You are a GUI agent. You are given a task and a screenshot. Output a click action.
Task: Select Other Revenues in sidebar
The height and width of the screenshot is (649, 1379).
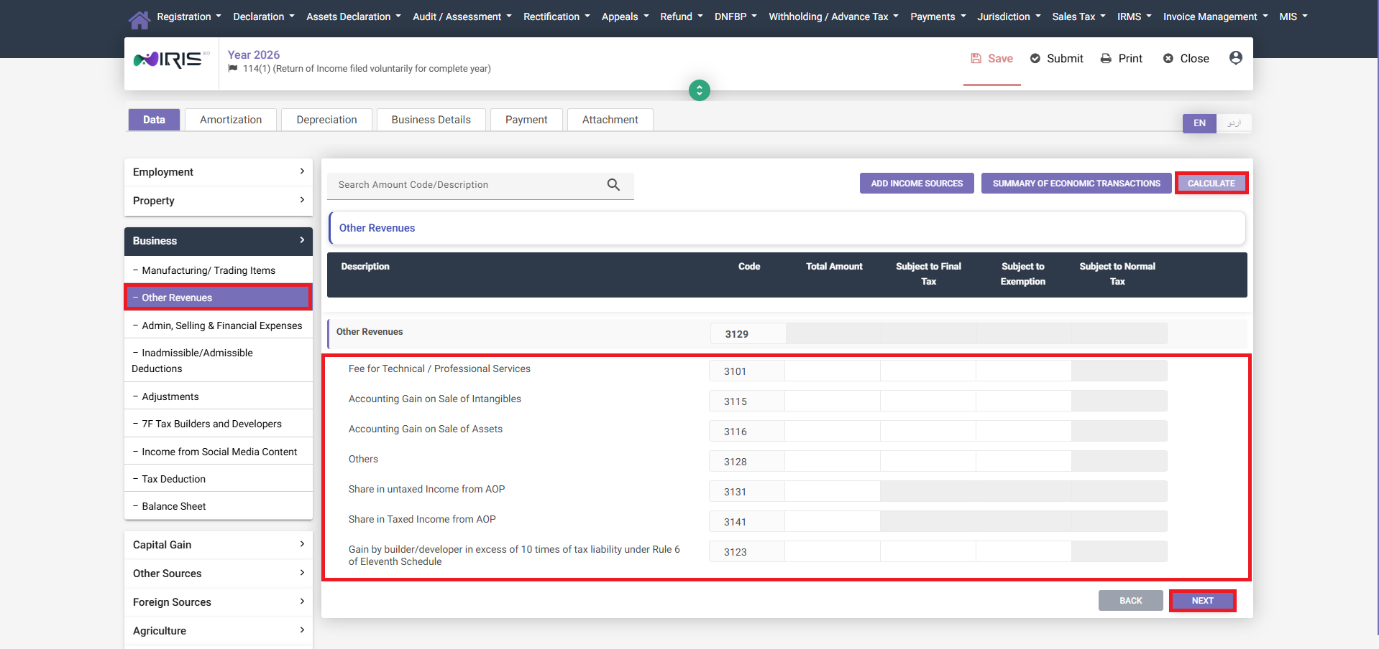coord(218,298)
